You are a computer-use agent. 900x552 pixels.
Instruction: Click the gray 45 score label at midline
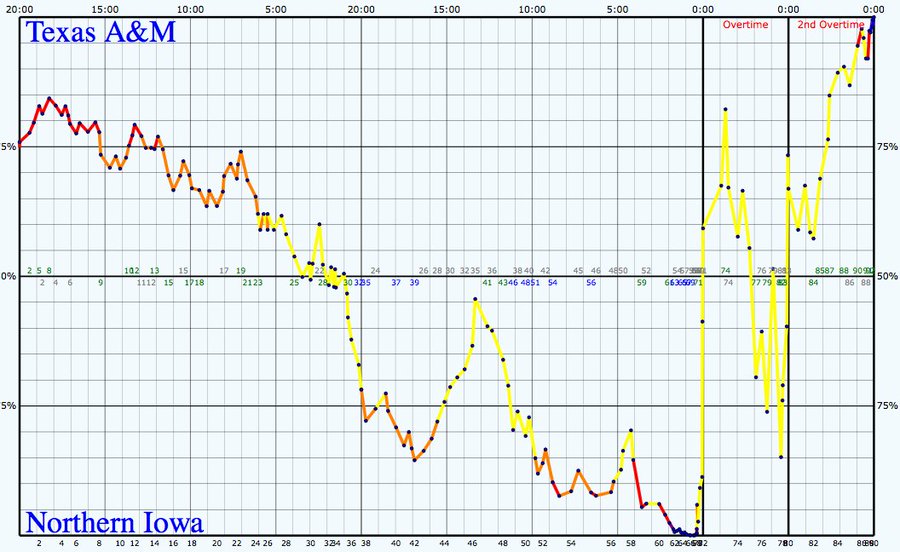tap(578, 270)
